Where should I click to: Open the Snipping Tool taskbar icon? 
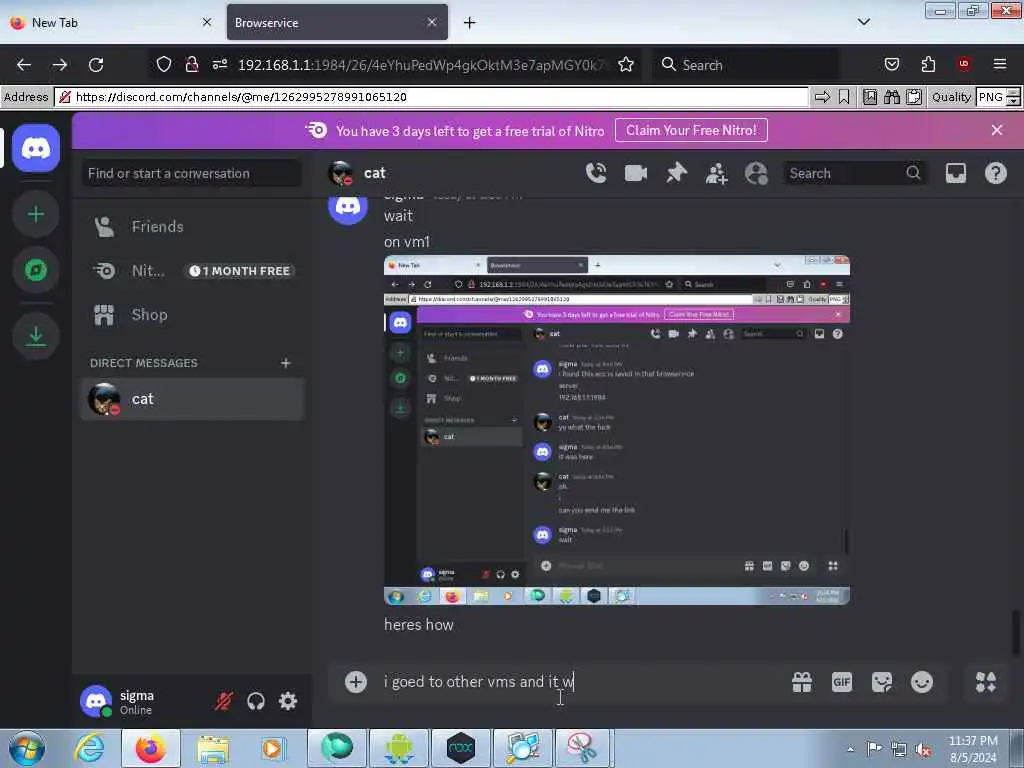pos(583,748)
